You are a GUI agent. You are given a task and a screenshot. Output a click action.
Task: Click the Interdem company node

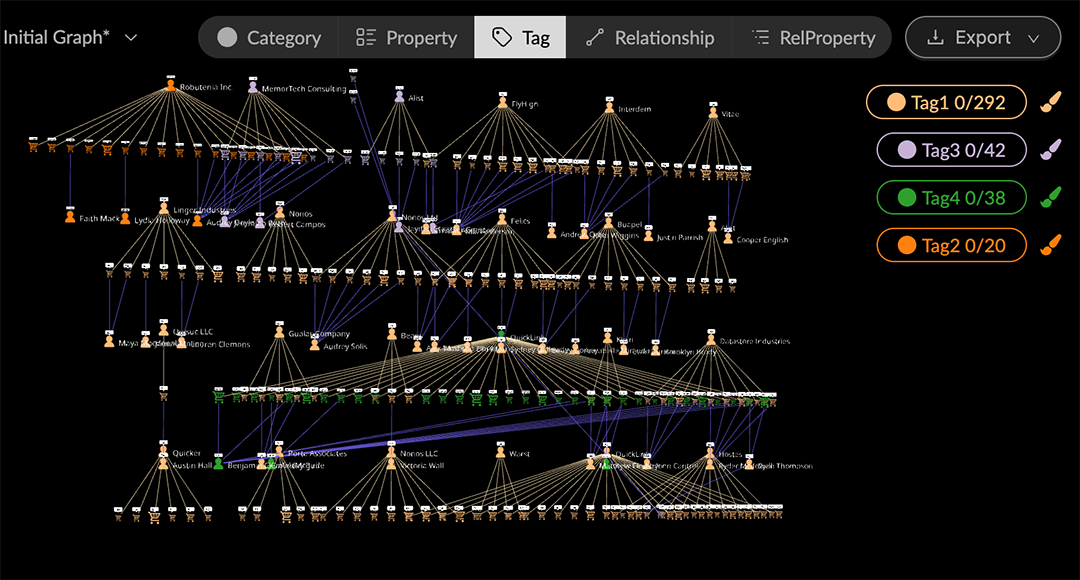click(609, 108)
